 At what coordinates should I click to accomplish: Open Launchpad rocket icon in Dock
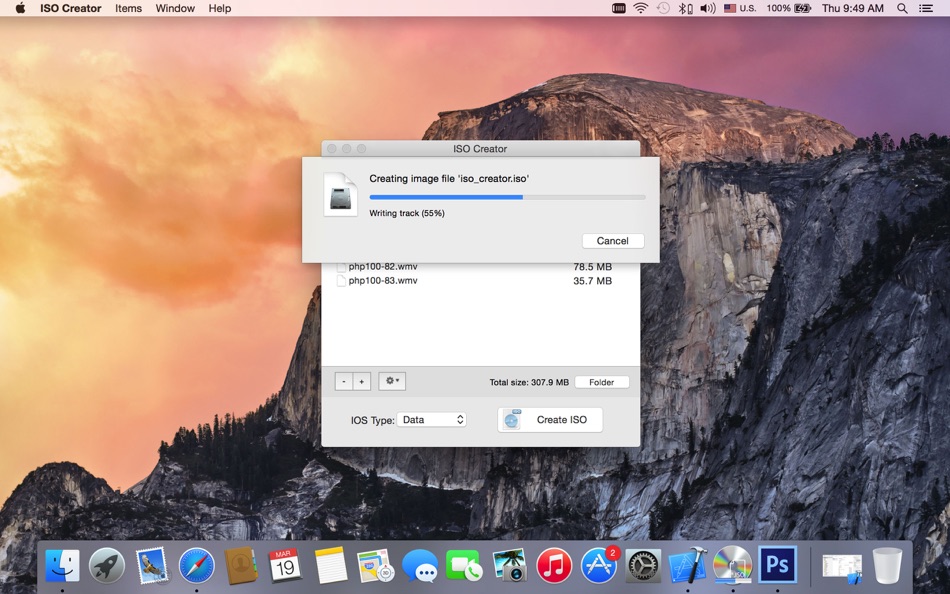tap(107, 566)
